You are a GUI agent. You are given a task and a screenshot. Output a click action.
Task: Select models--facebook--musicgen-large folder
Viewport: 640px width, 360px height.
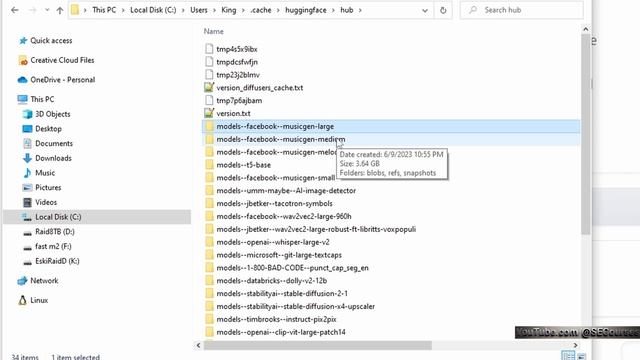[x=275, y=126]
